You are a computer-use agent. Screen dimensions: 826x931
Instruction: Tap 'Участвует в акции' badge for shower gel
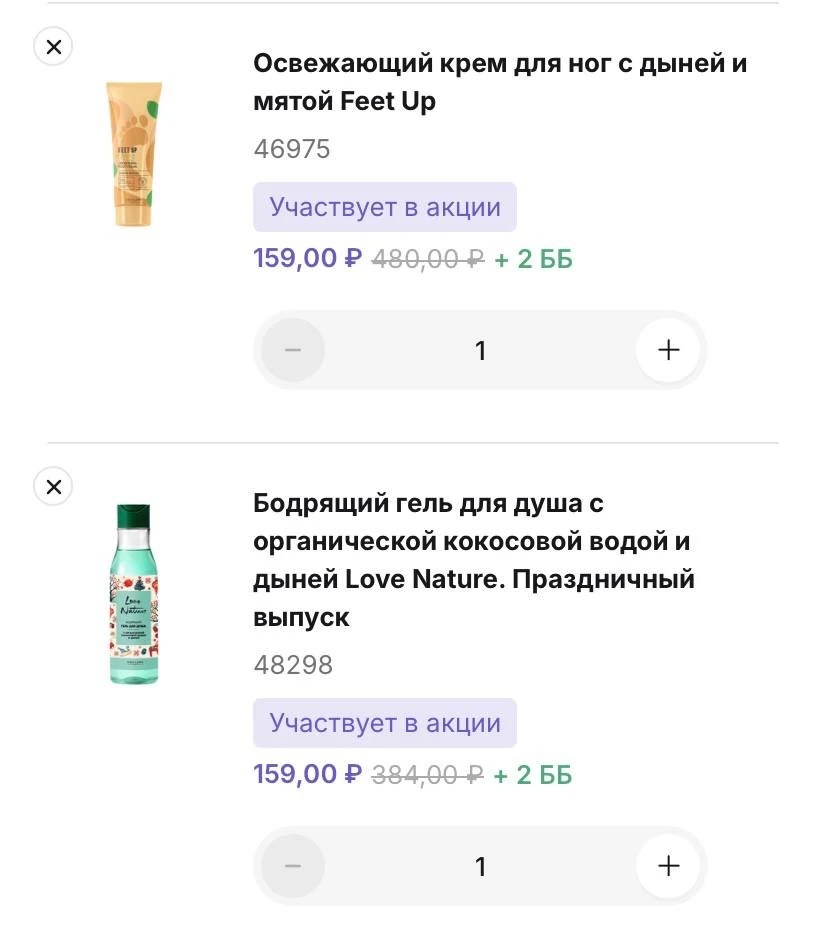[384, 723]
